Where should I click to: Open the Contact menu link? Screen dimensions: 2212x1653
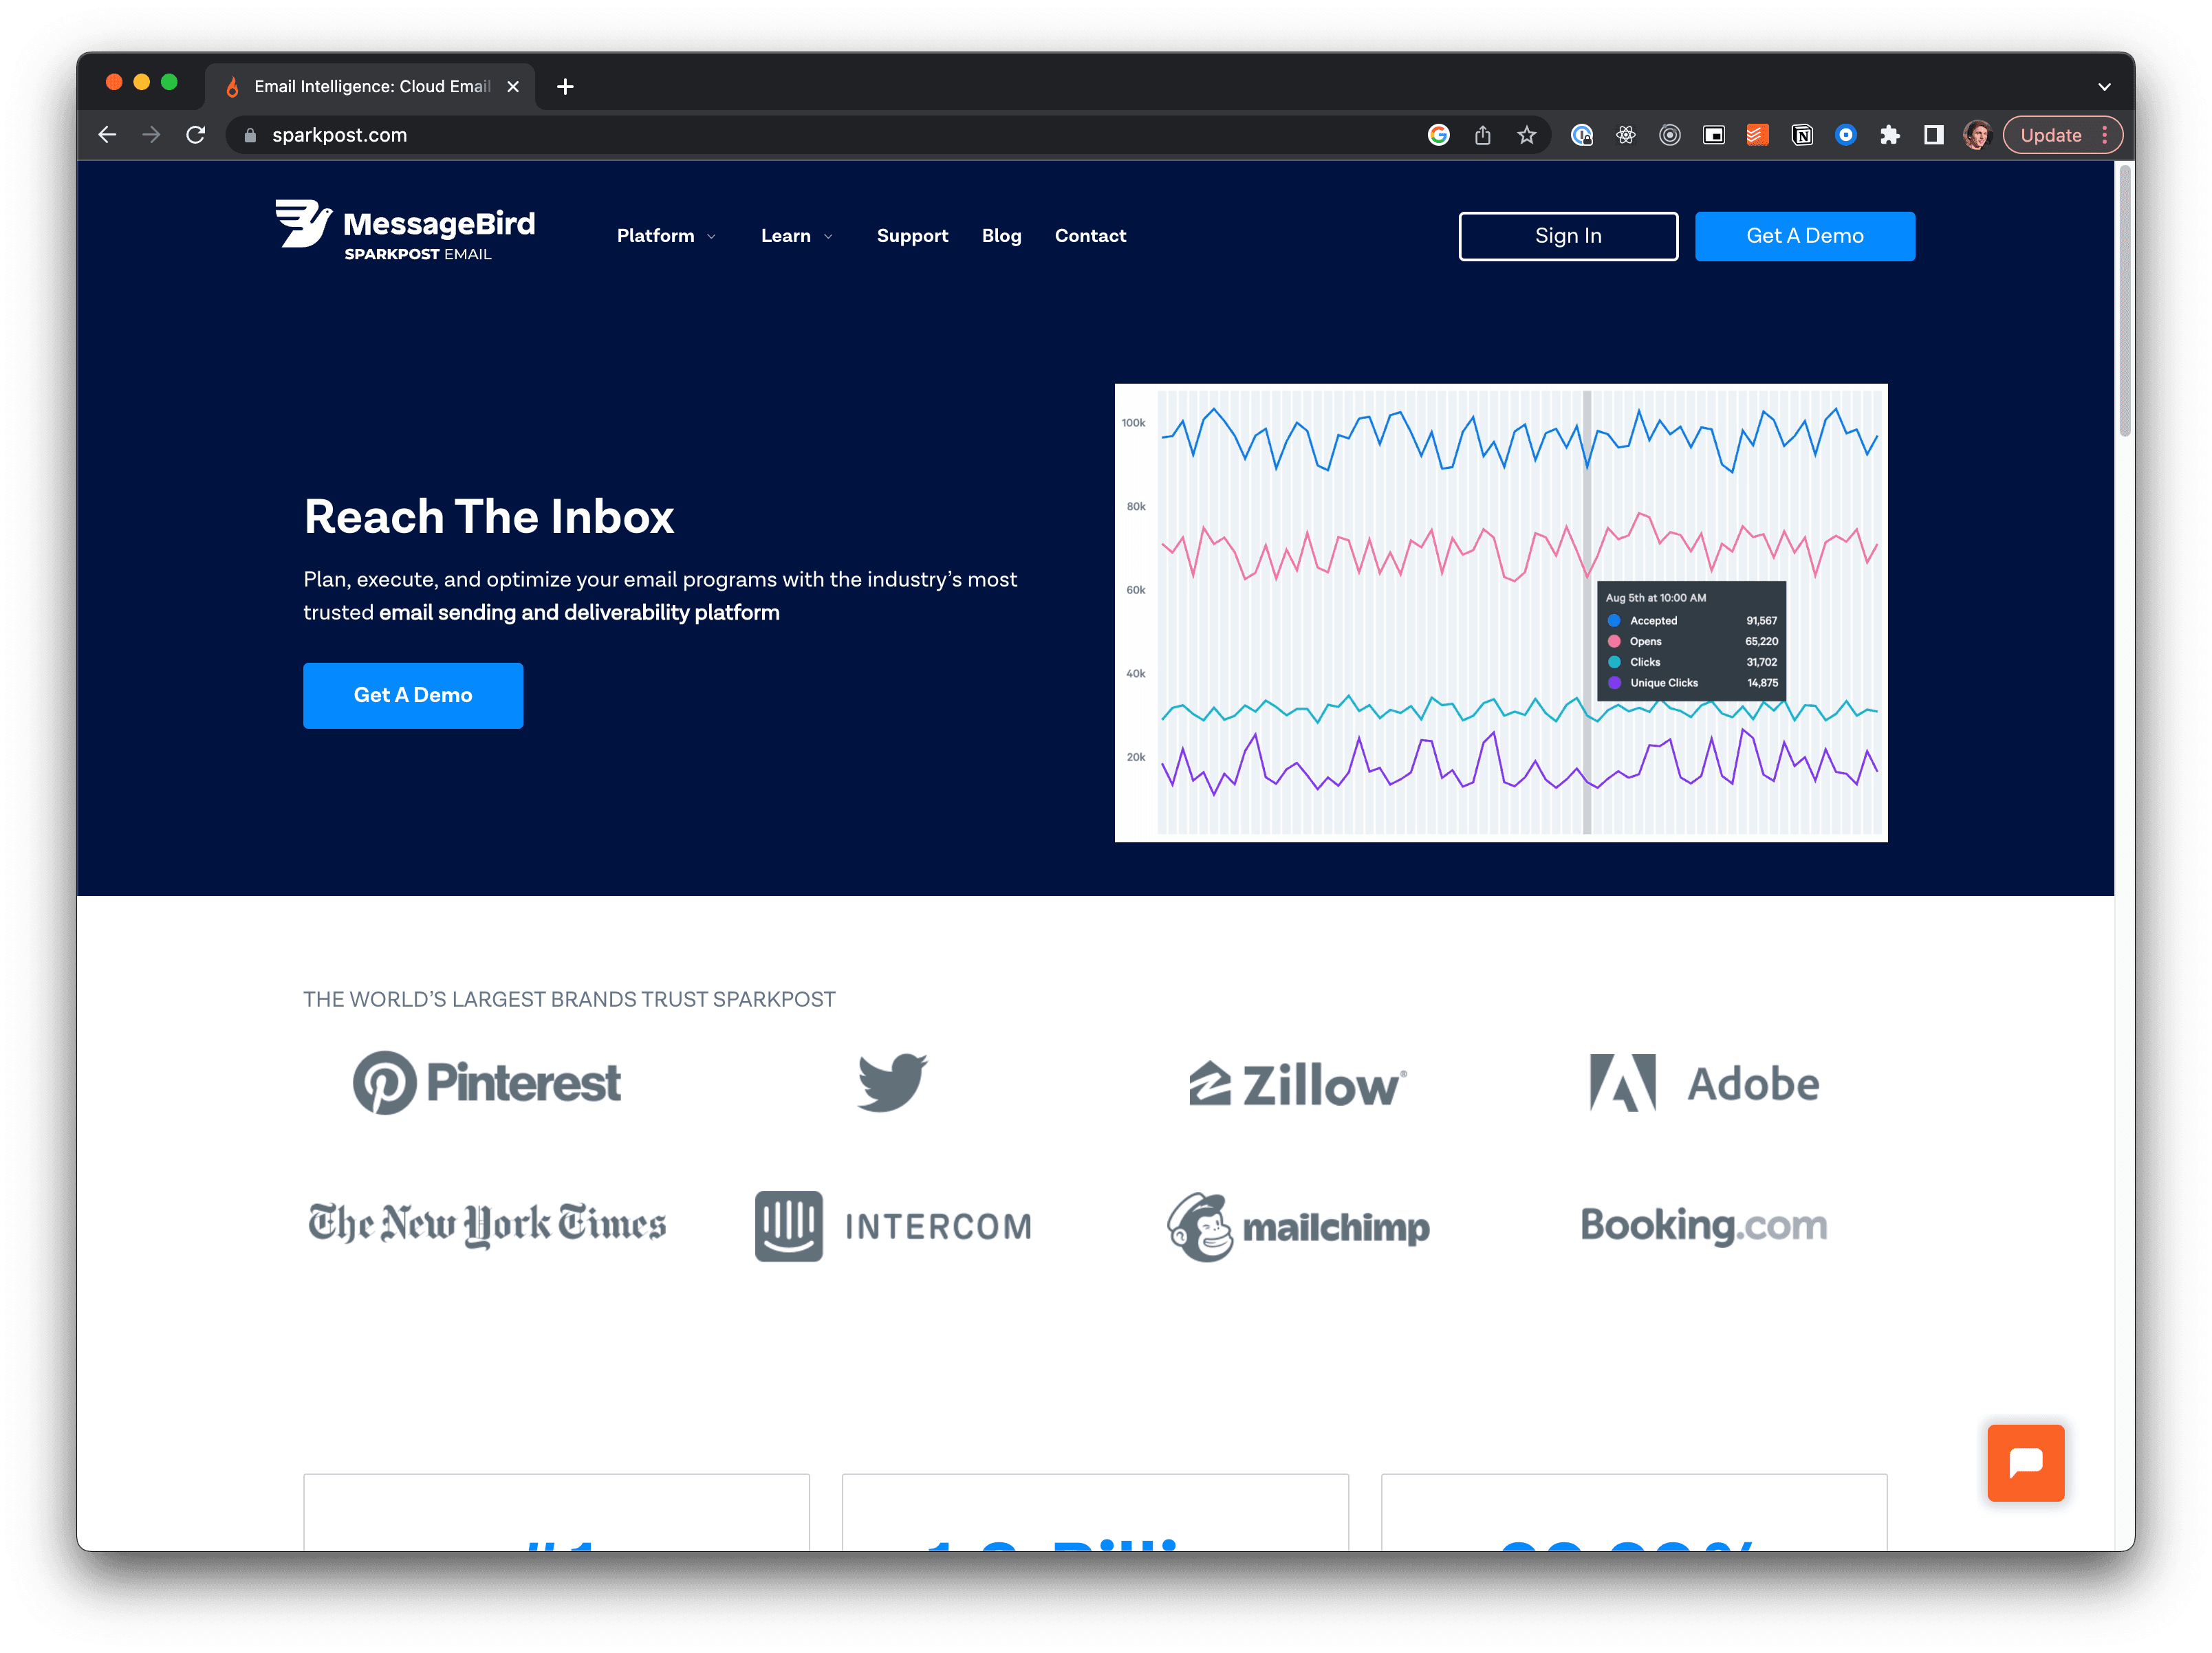(x=1090, y=236)
